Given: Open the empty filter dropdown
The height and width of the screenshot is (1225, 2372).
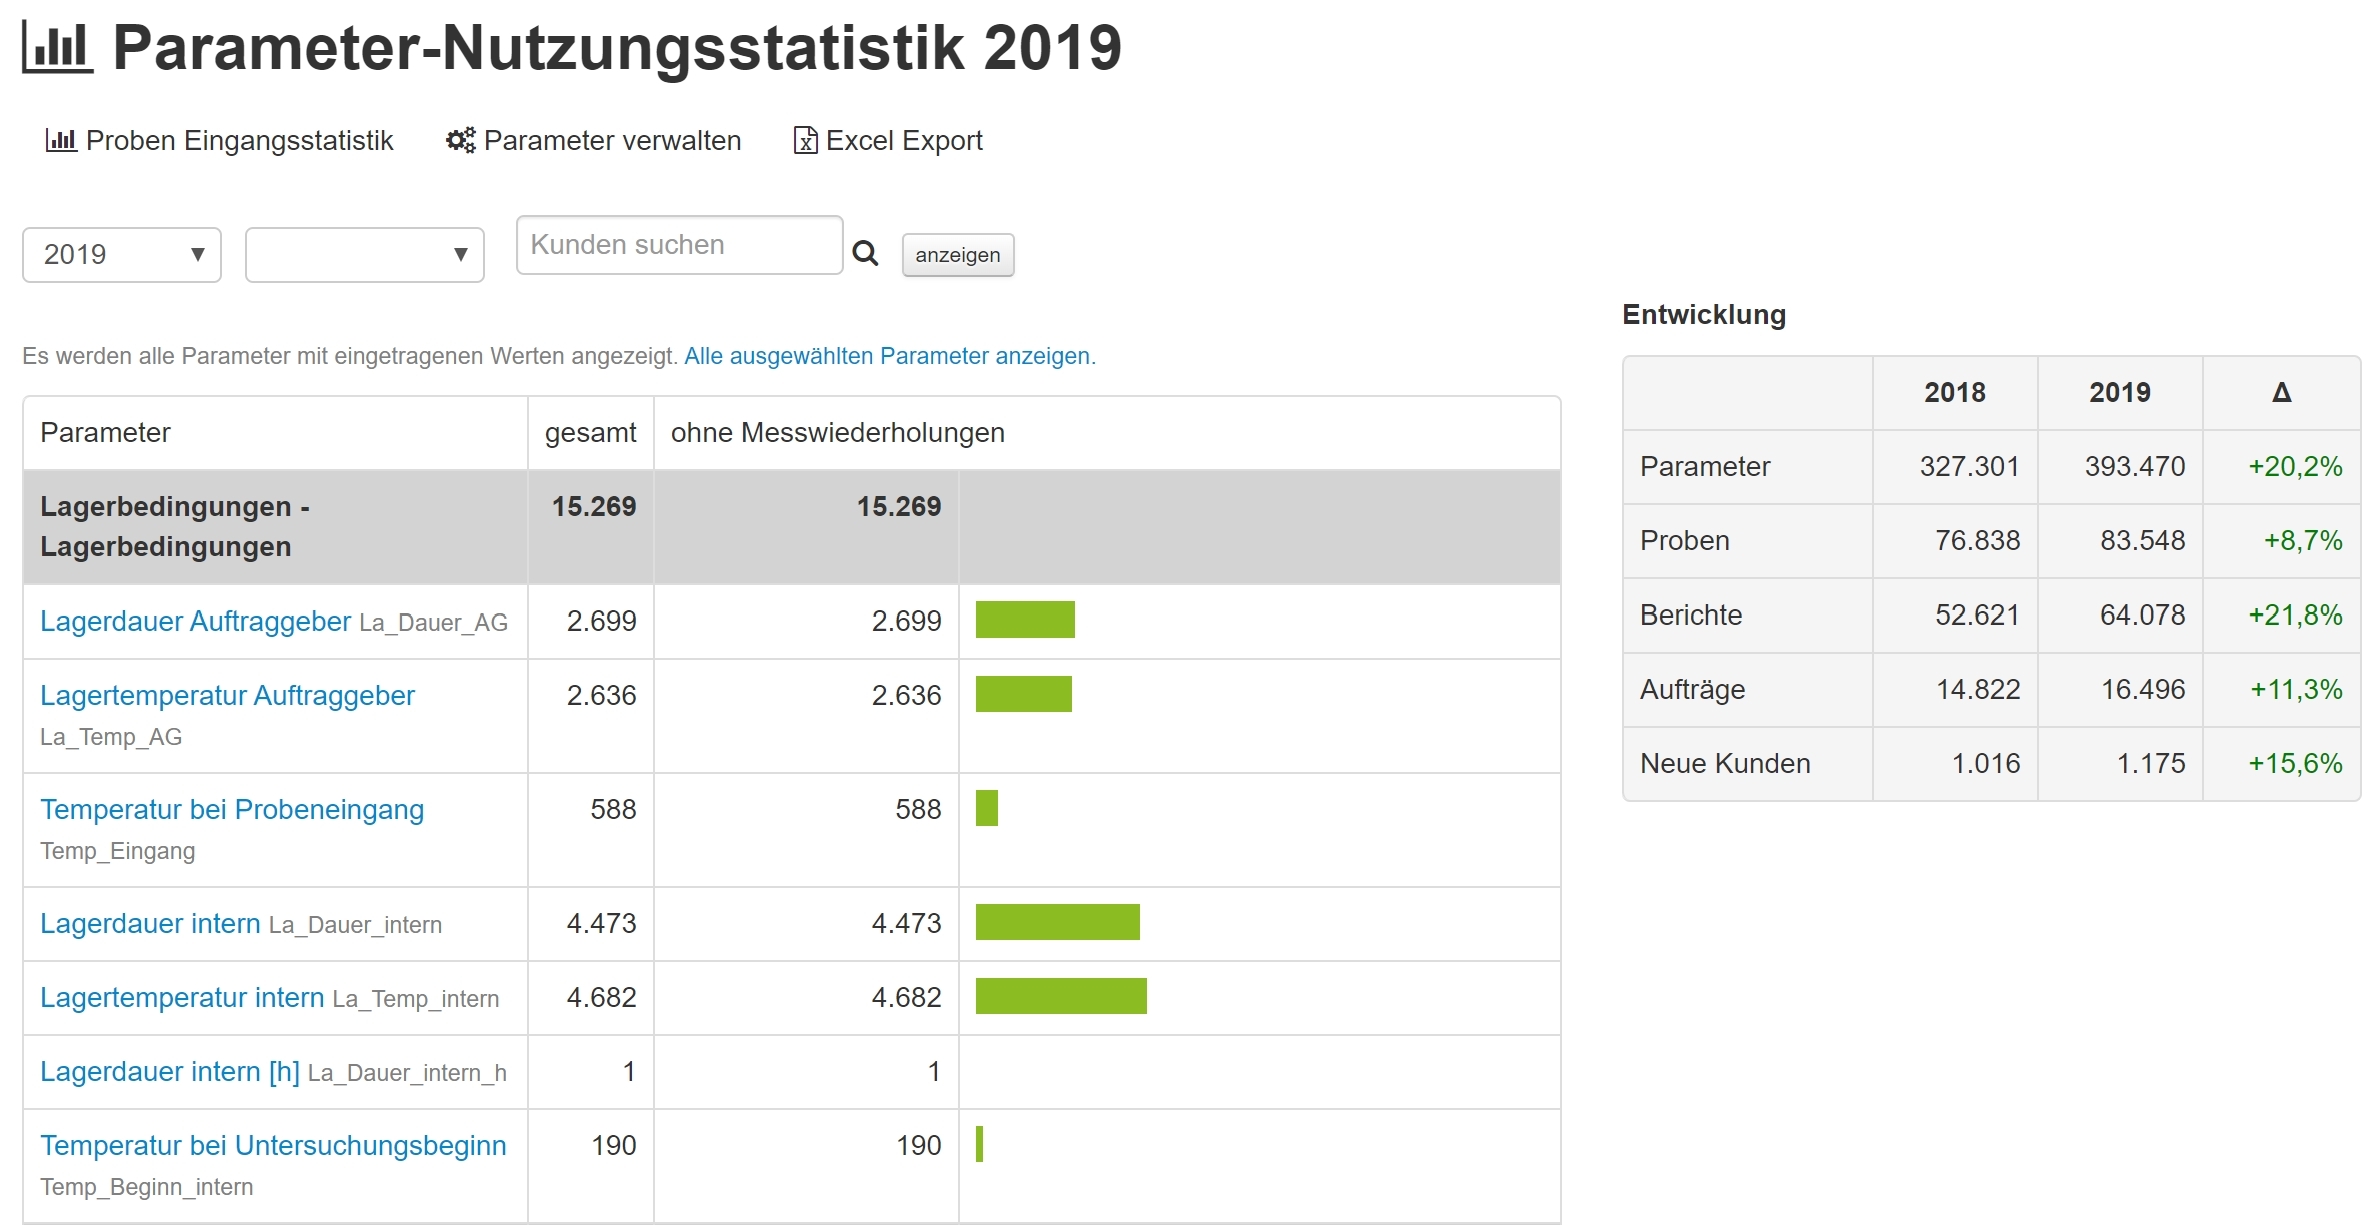Looking at the screenshot, I should pyautogui.click(x=365, y=255).
